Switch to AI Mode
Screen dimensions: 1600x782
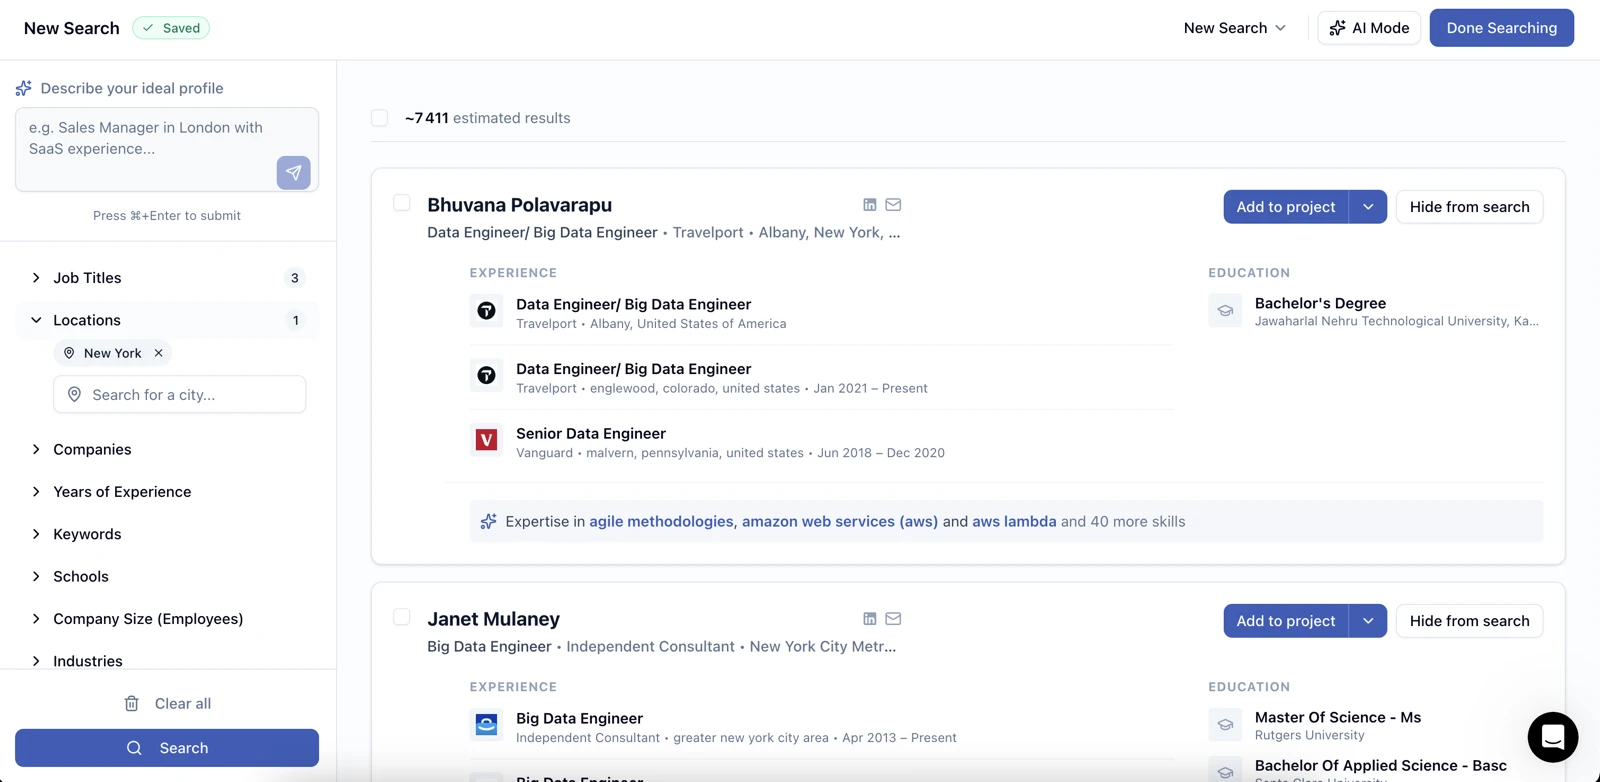click(1369, 28)
